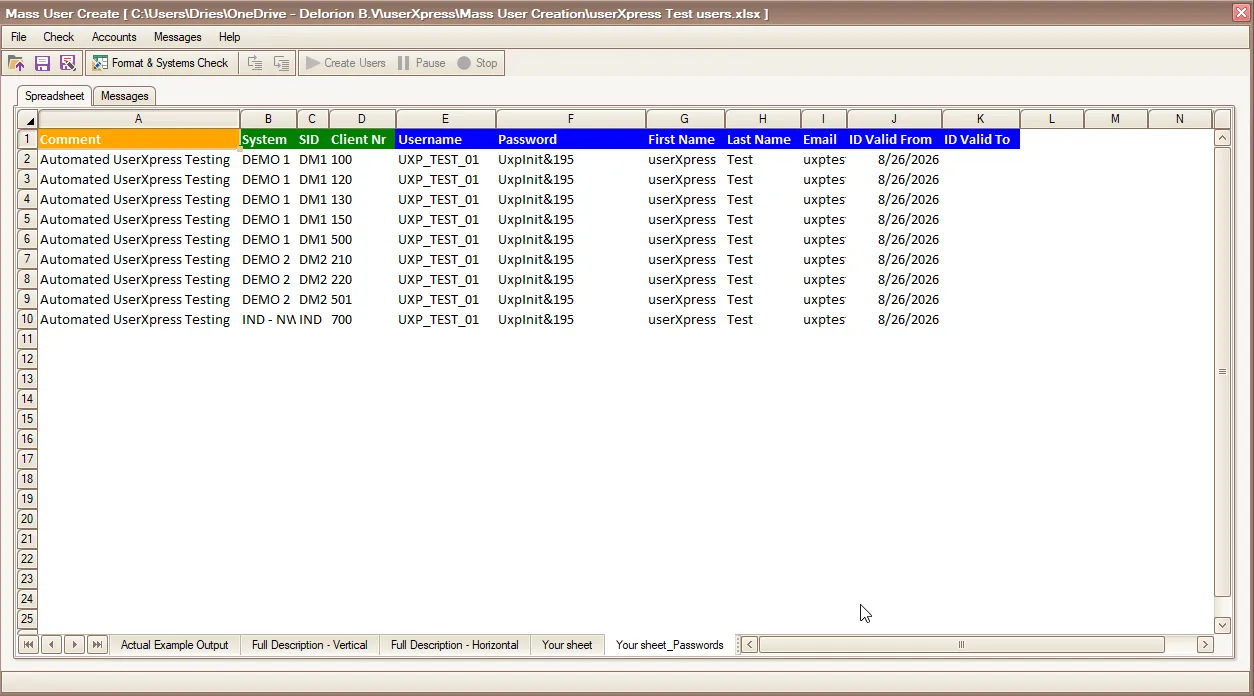Click the Client Nr header cell
The height and width of the screenshot is (696, 1254).
[x=362, y=139]
